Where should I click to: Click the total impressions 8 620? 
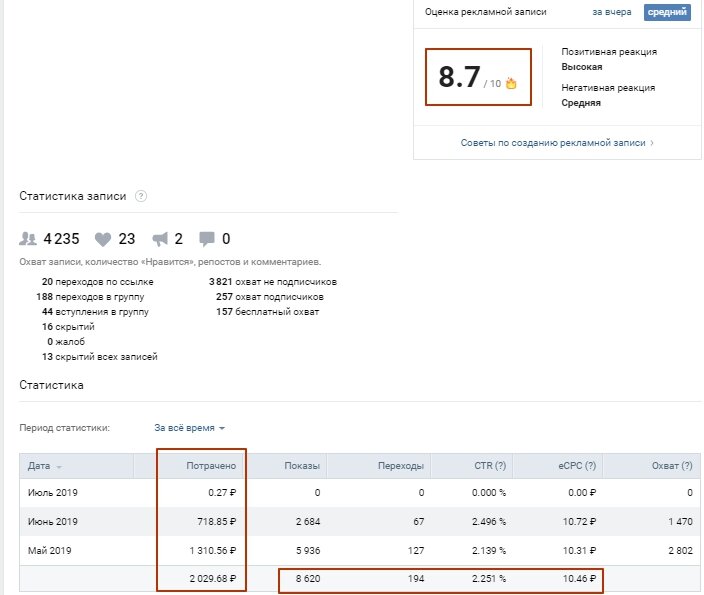tap(308, 579)
